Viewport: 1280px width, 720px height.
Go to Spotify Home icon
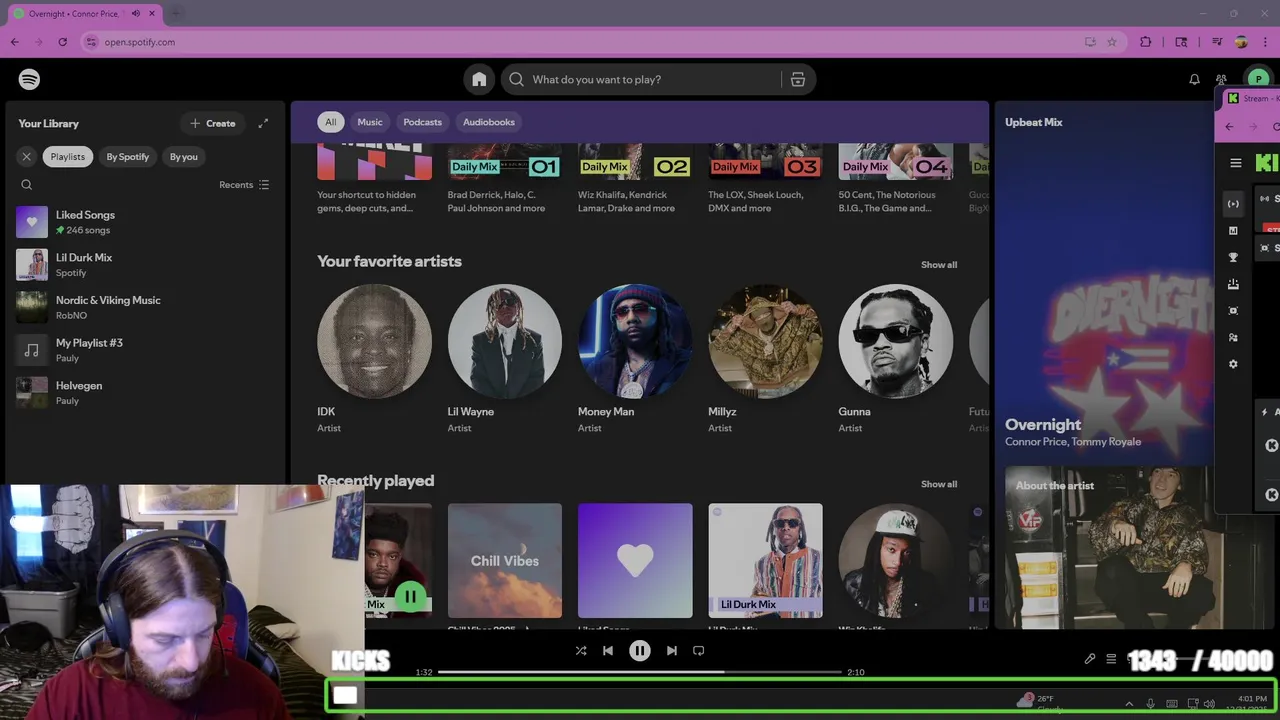[480, 79]
